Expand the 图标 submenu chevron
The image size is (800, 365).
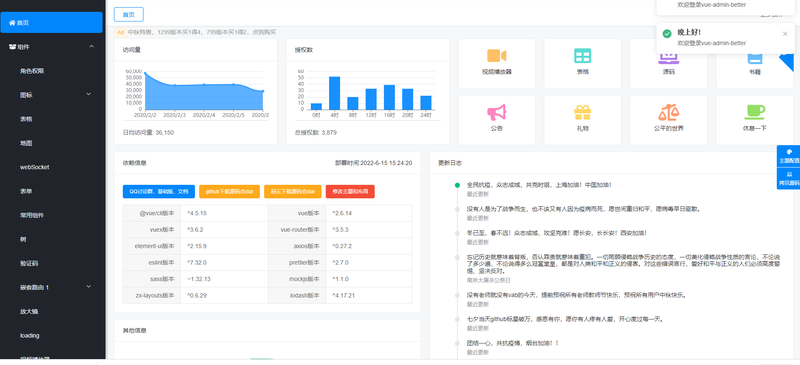coord(88,94)
